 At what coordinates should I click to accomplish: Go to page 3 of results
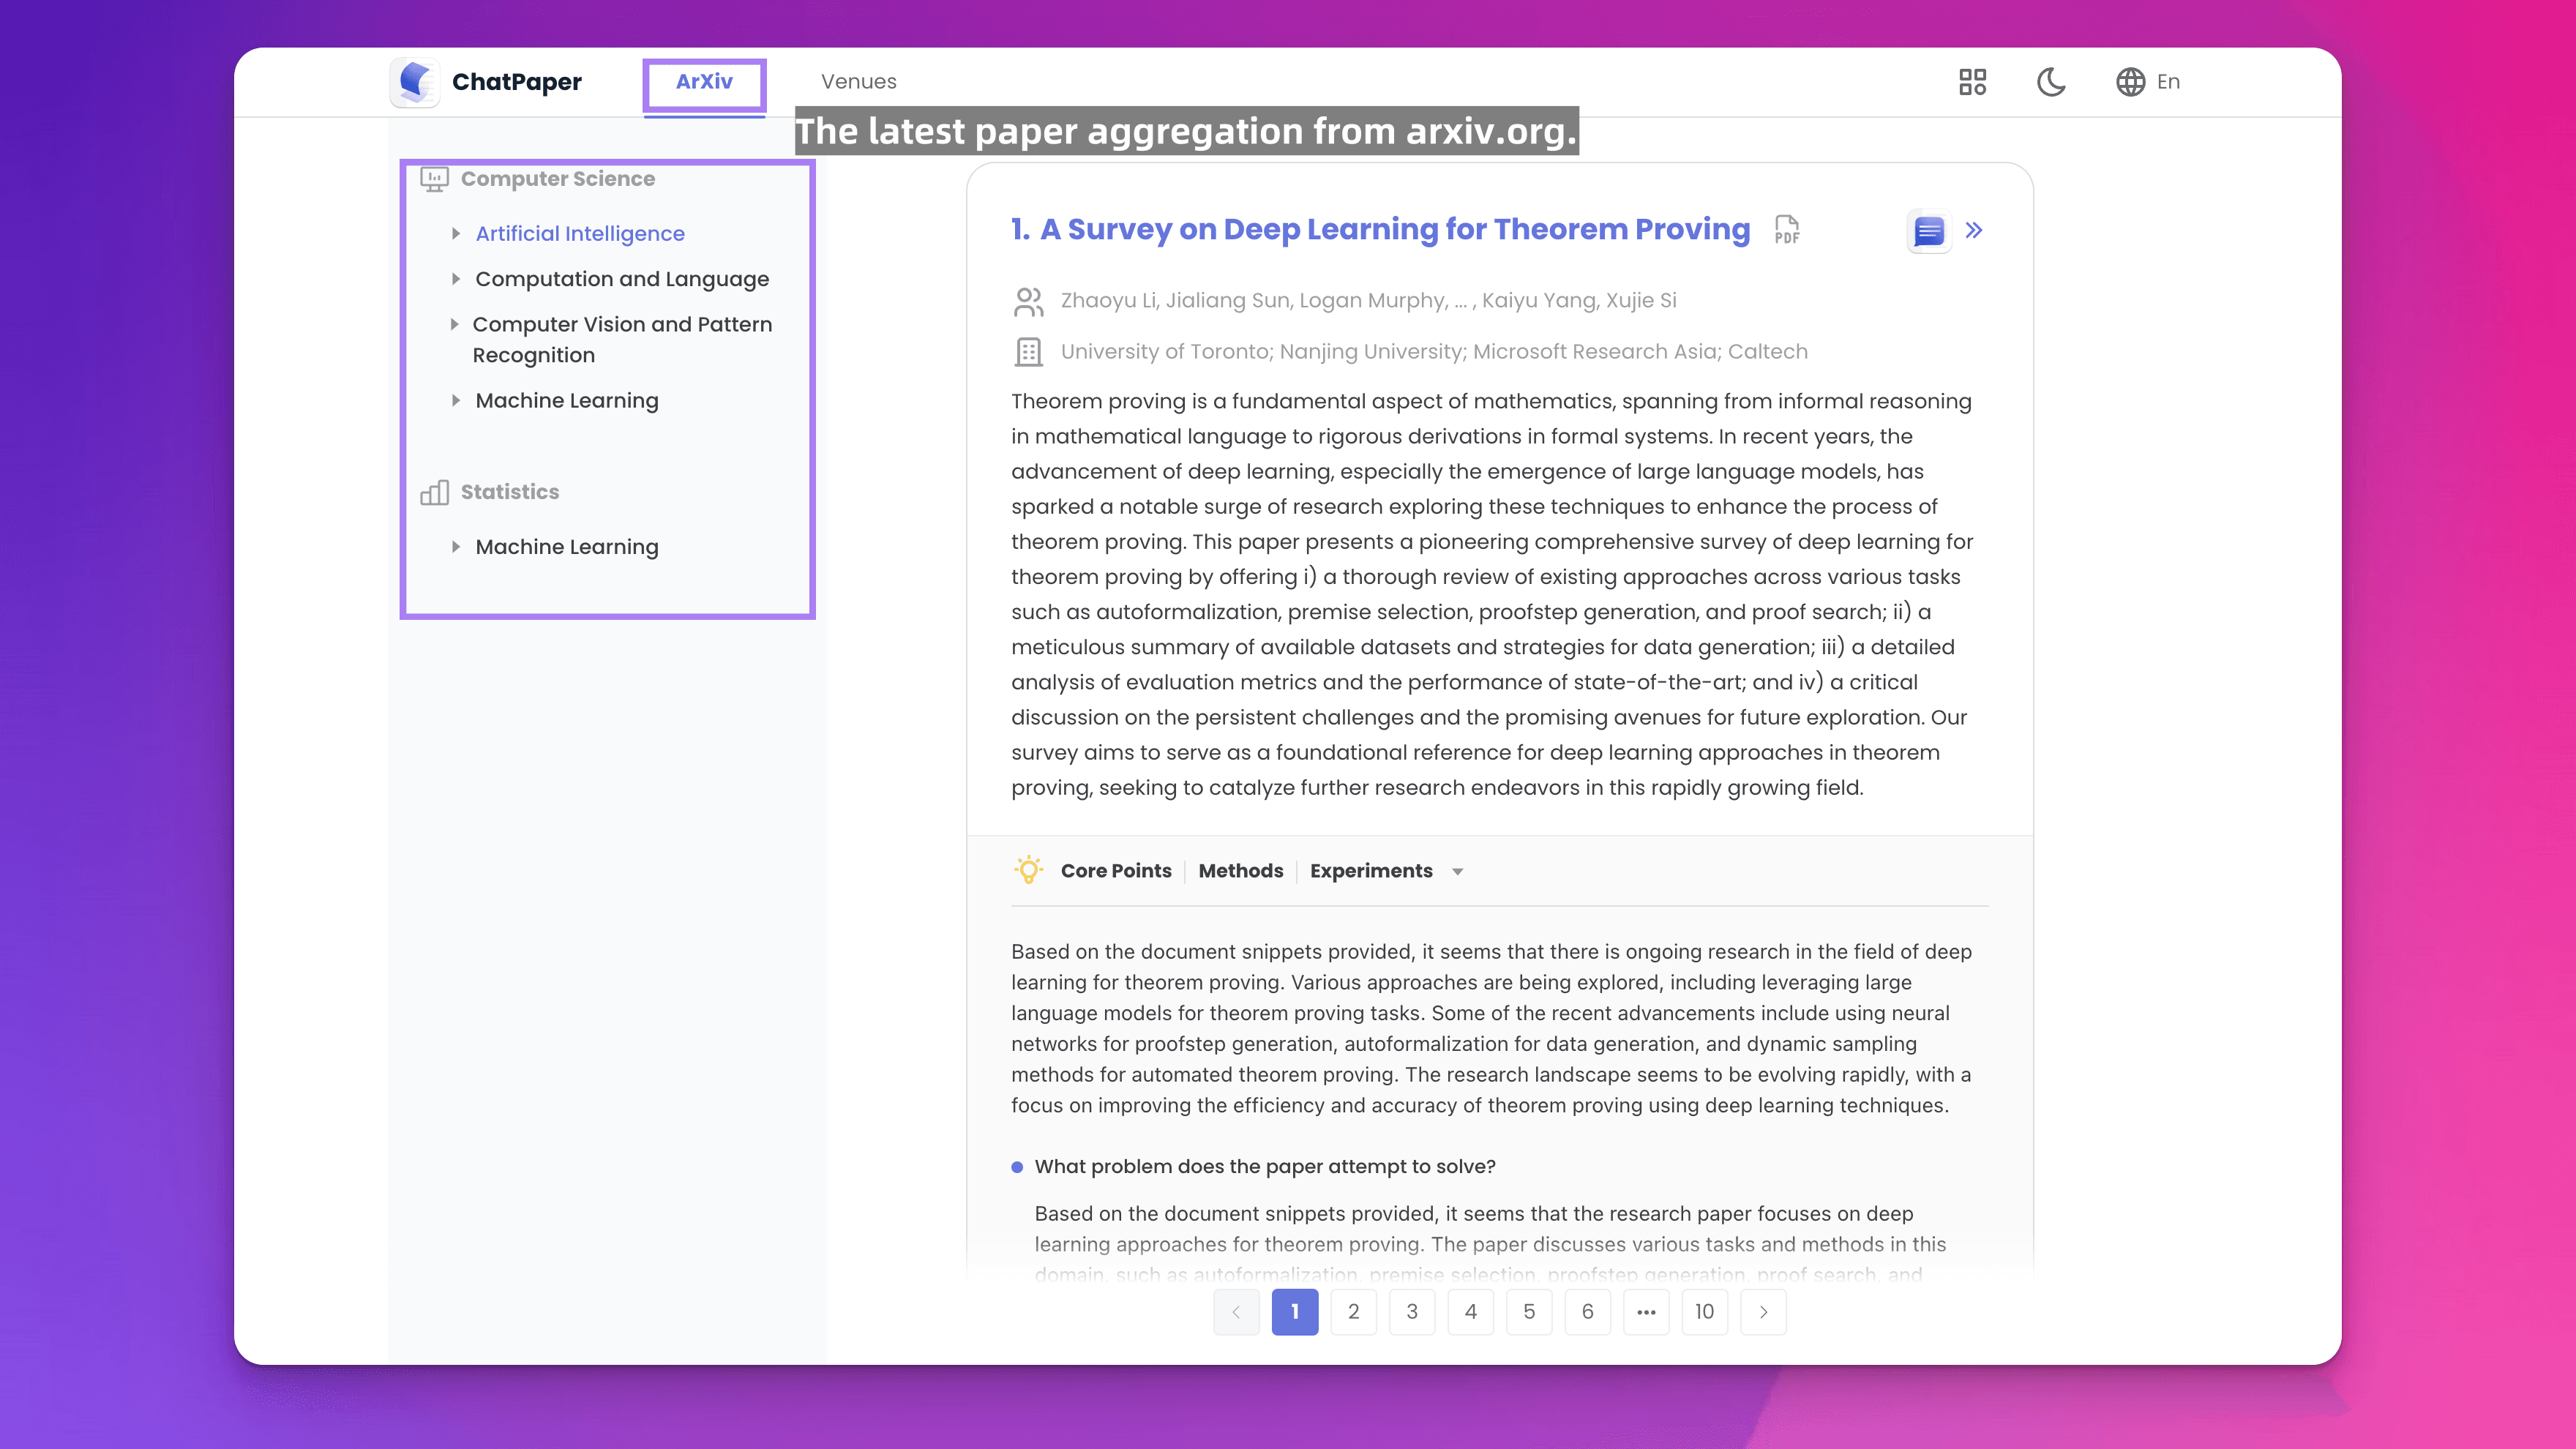click(1411, 1311)
